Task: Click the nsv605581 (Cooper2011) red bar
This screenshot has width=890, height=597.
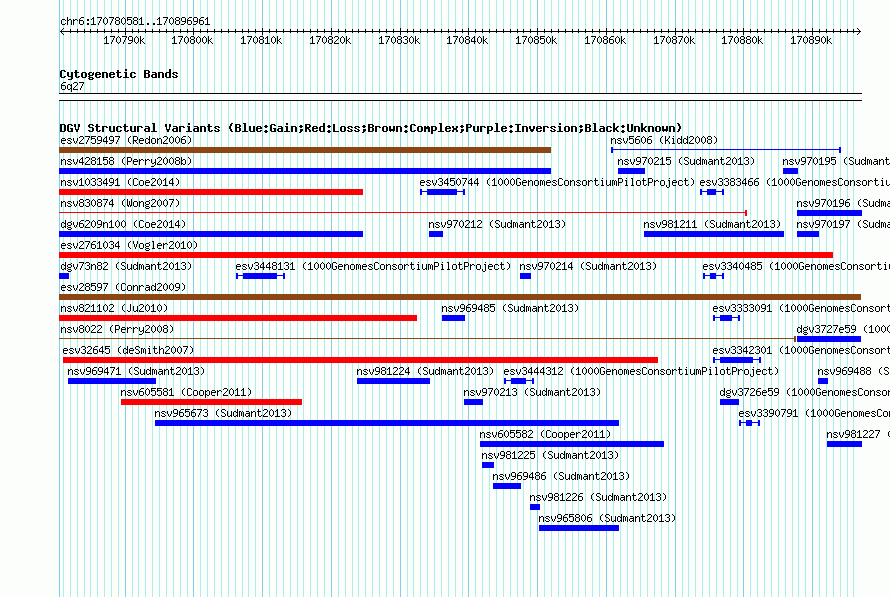Action: 211,402
